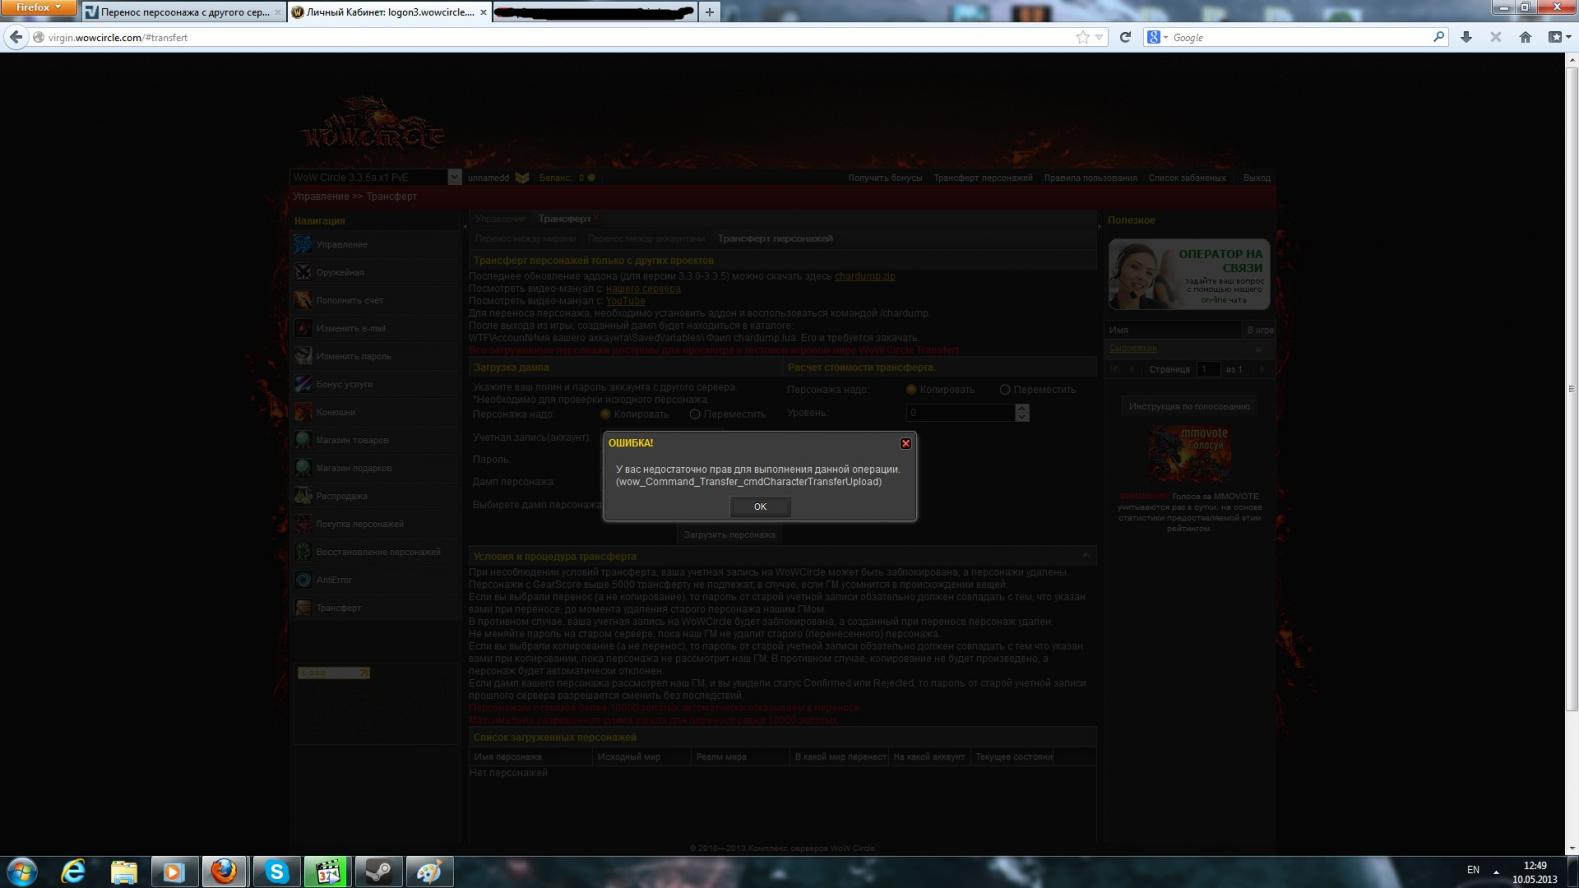This screenshot has height=888, width=1579.
Task: Increase the Уровень level stepper
Action: tap(1021, 408)
